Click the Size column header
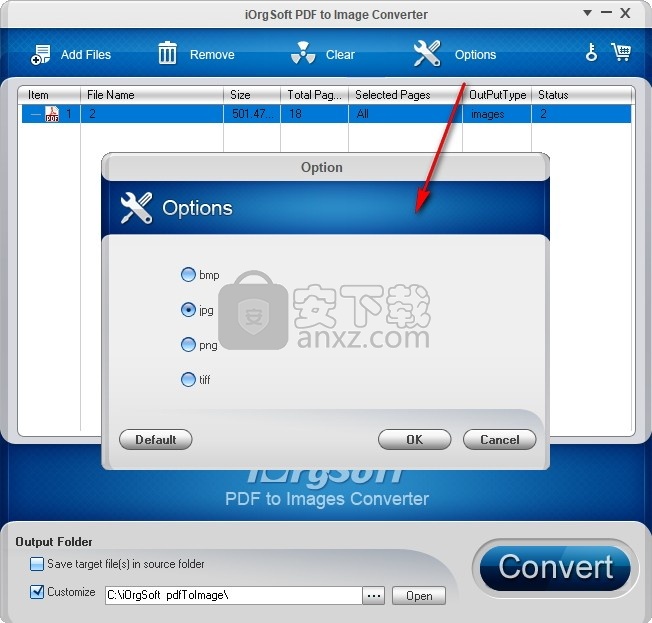652x623 pixels. (252, 95)
